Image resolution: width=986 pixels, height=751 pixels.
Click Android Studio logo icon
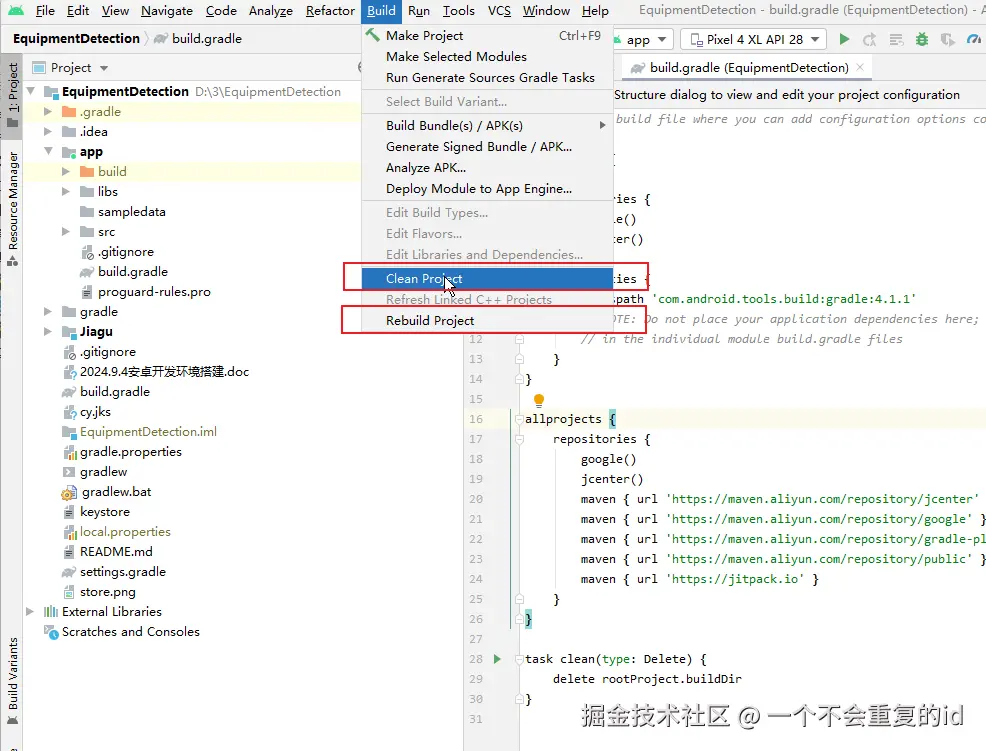click(x=16, y=10)
